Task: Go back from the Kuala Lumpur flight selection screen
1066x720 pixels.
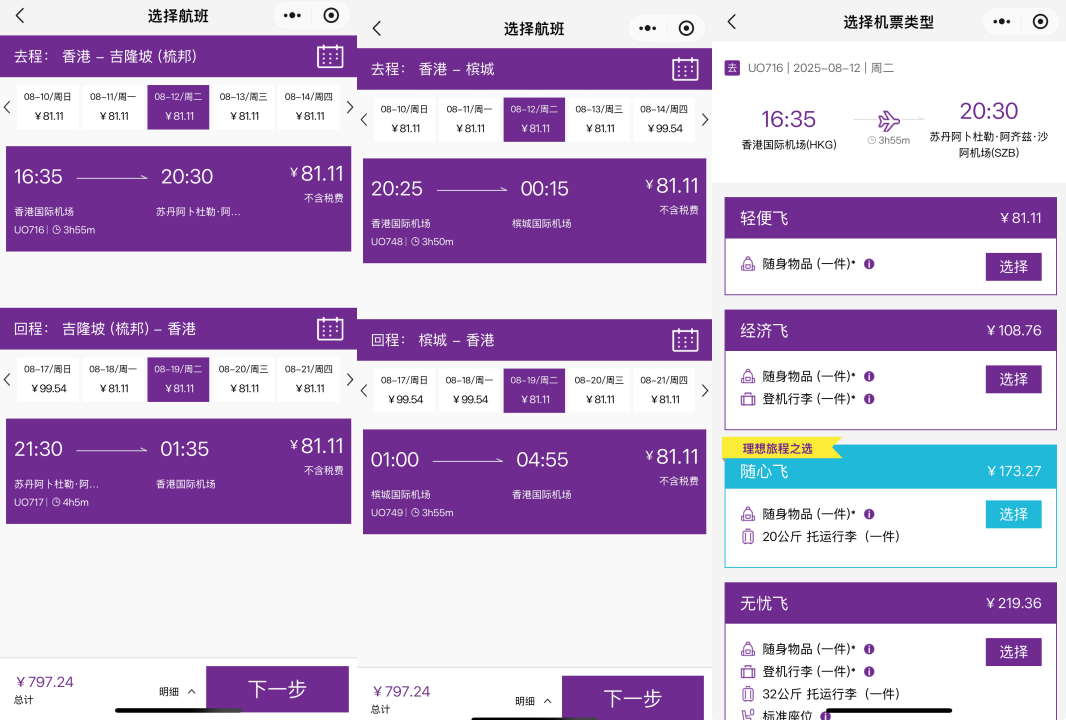Action: point(20,15)
